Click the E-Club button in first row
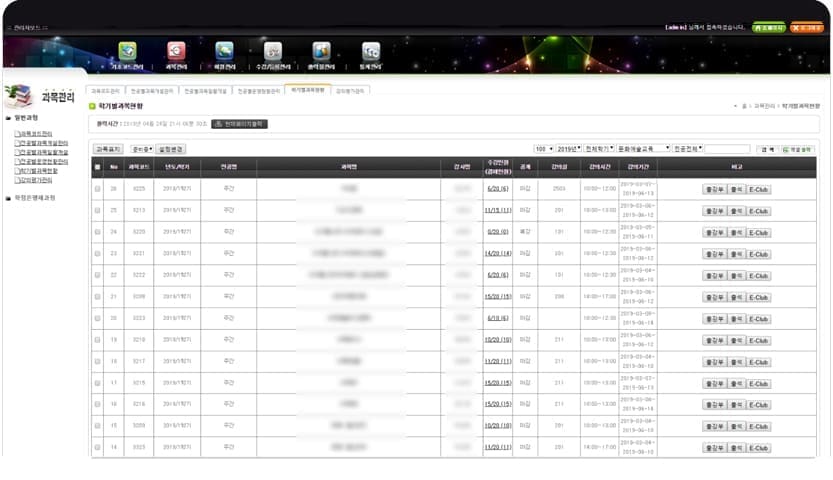The image size is (833, 480). tap(759, 190)
